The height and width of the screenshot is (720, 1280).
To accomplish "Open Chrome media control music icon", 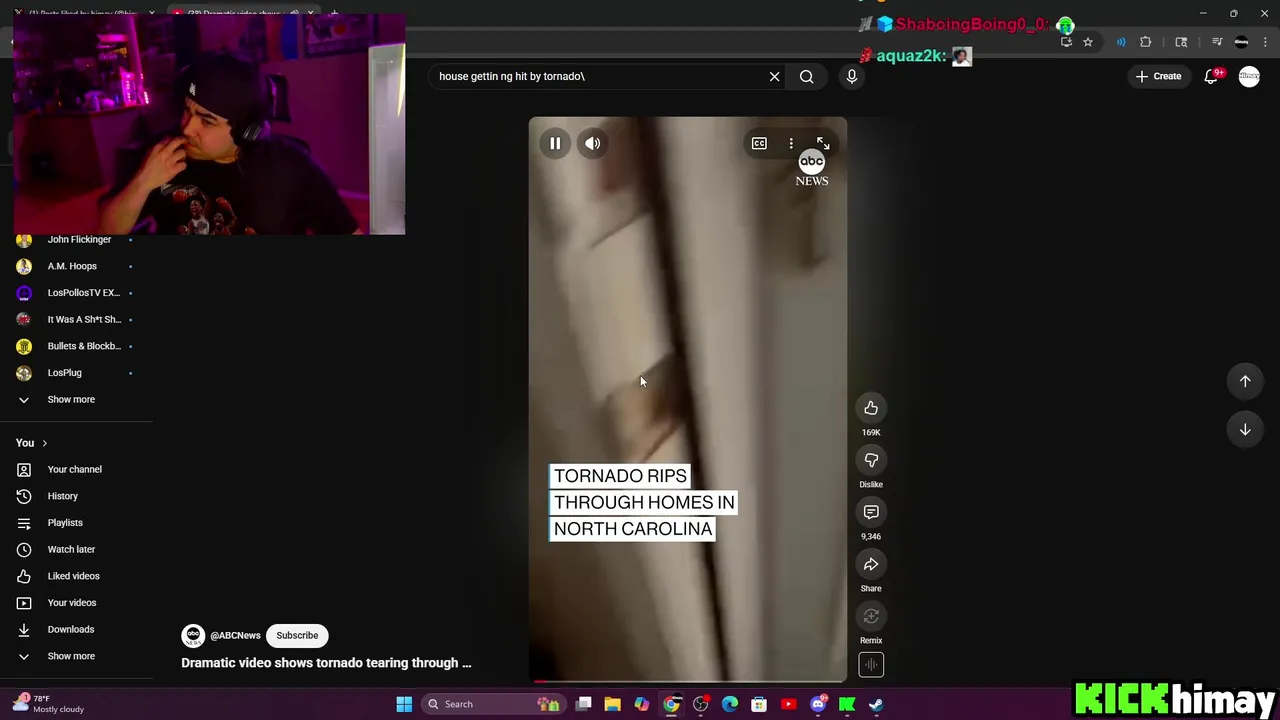I will pyautogui.click(x=1217, y=42).
